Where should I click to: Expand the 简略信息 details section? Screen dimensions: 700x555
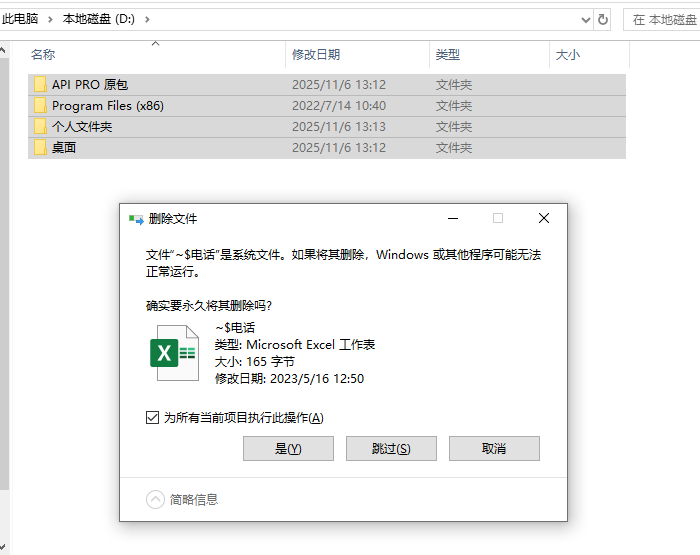pyautogui.click(x=156, y=499)
